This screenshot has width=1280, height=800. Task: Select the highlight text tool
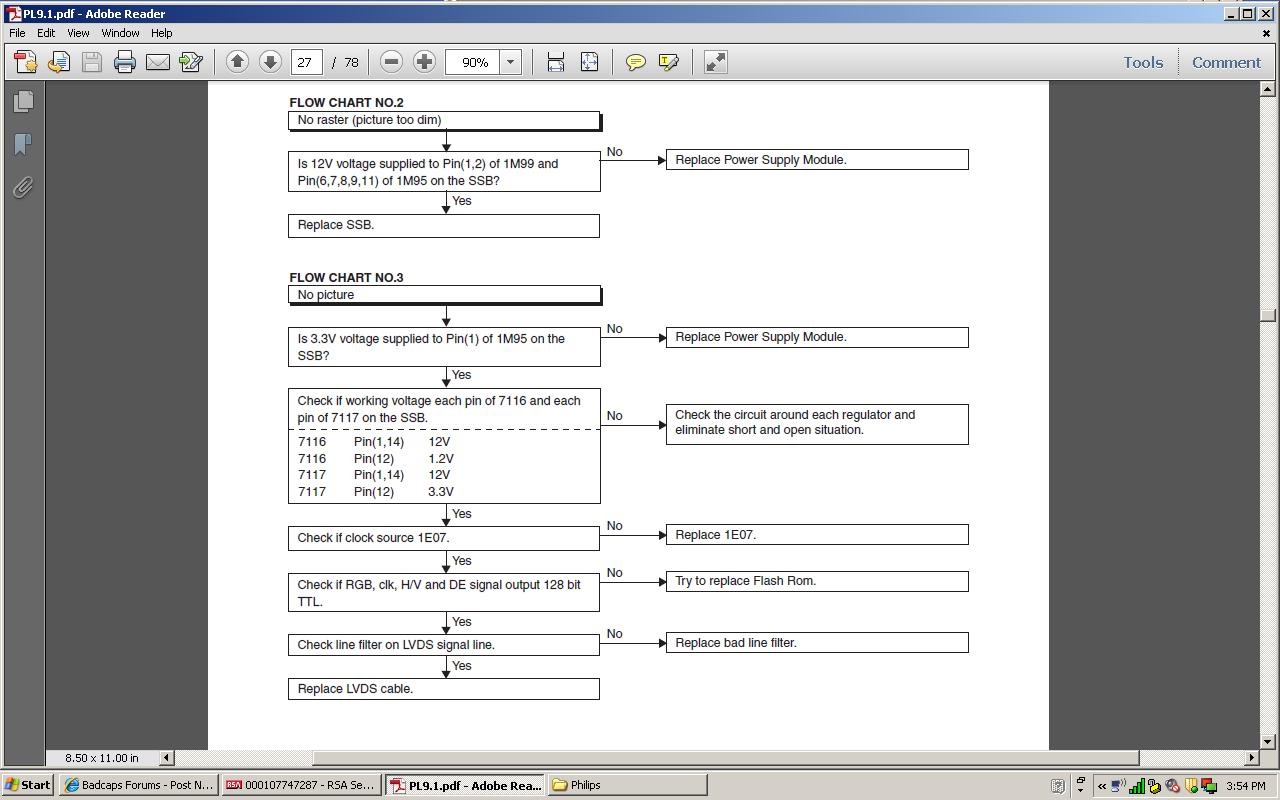669,62
